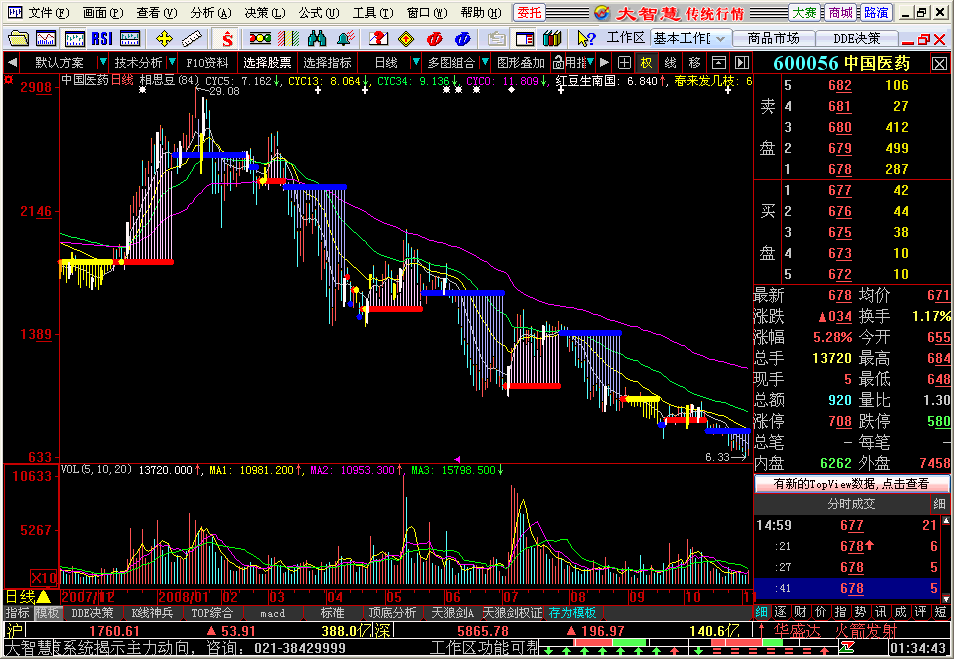Open the yellow folder toolbar icon
The width and height of the screenshot is (954, 659).
click(x=18, y=39)
